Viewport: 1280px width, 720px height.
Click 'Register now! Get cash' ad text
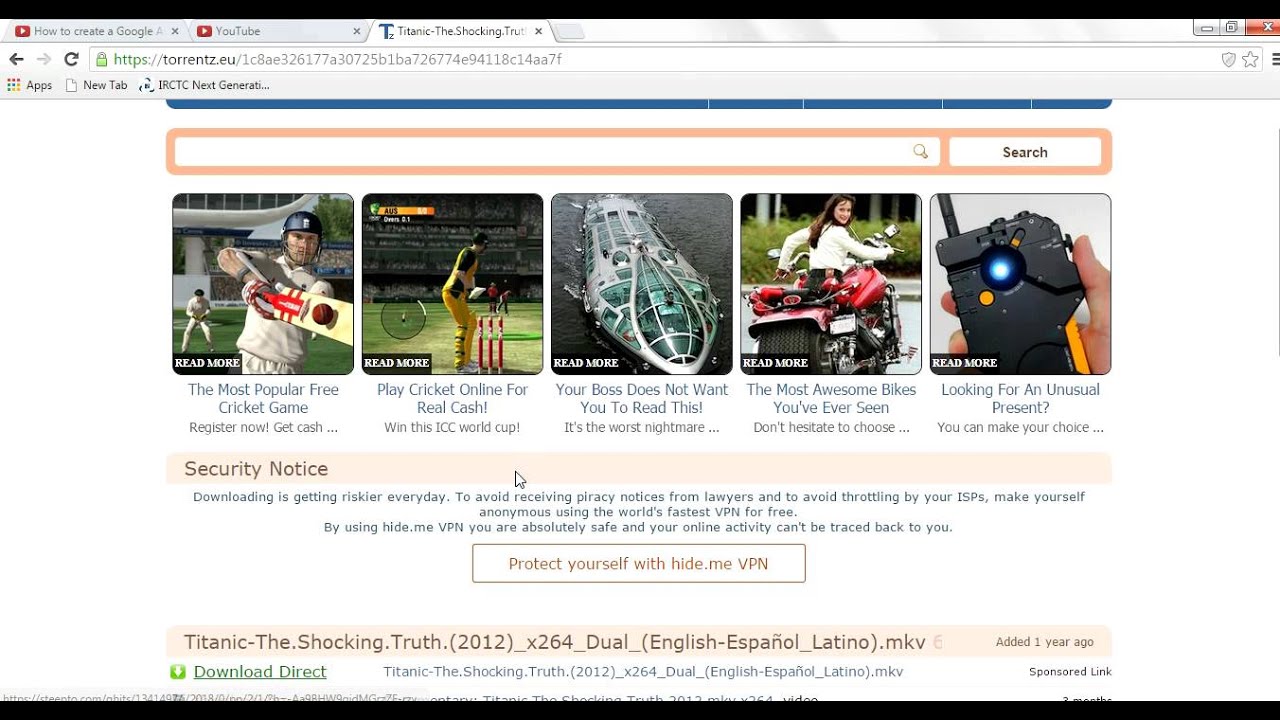(263, 428)
